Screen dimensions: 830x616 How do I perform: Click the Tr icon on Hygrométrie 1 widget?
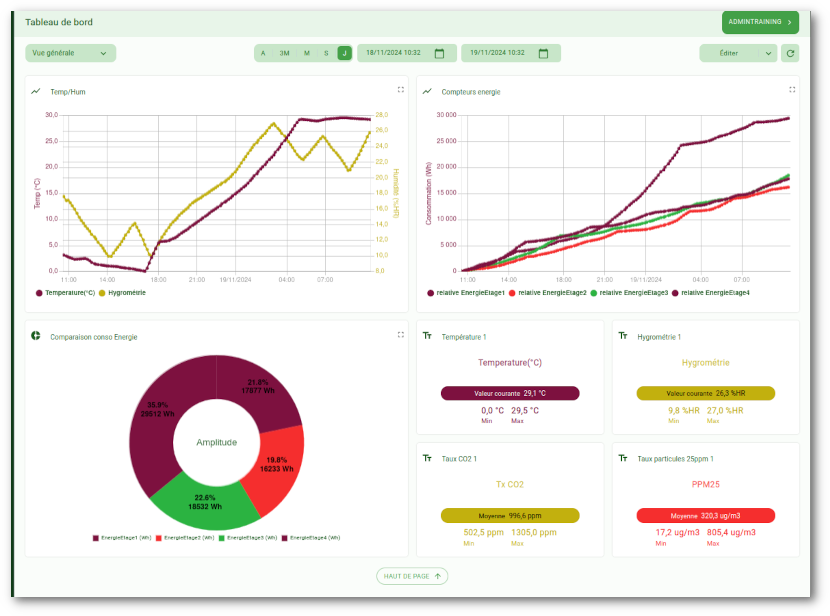622,337
